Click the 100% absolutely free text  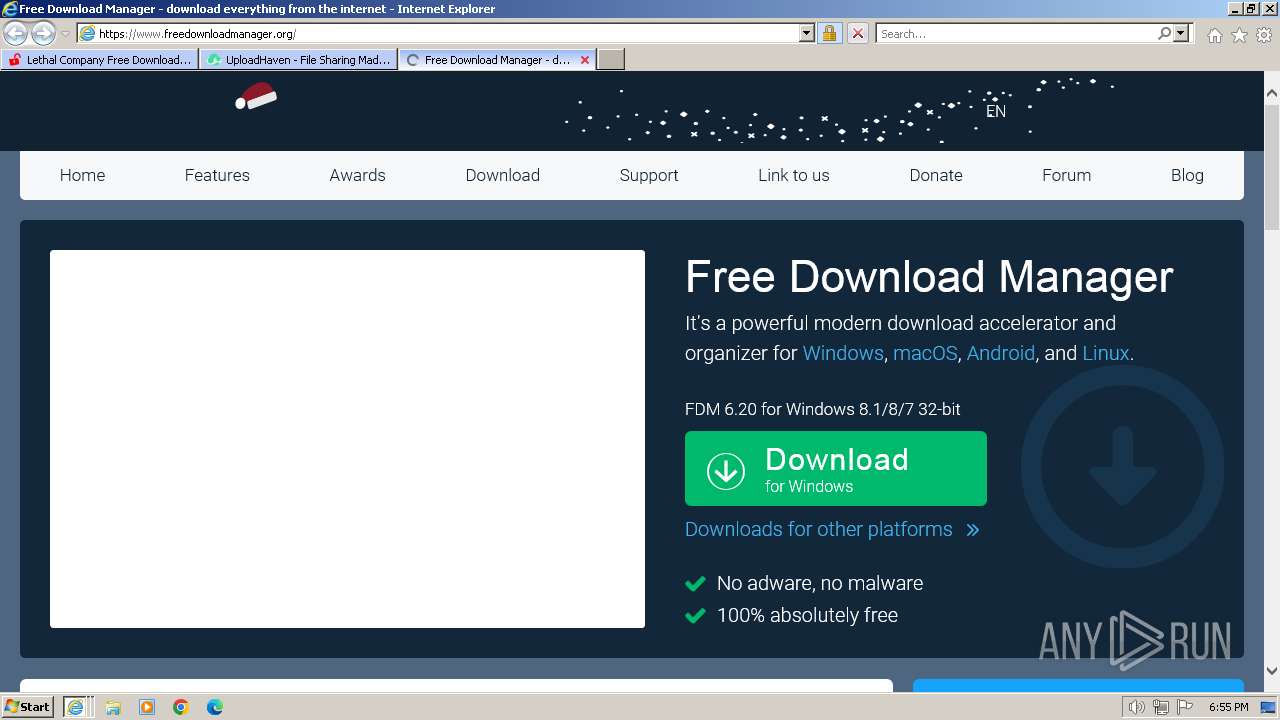(807, 615)
